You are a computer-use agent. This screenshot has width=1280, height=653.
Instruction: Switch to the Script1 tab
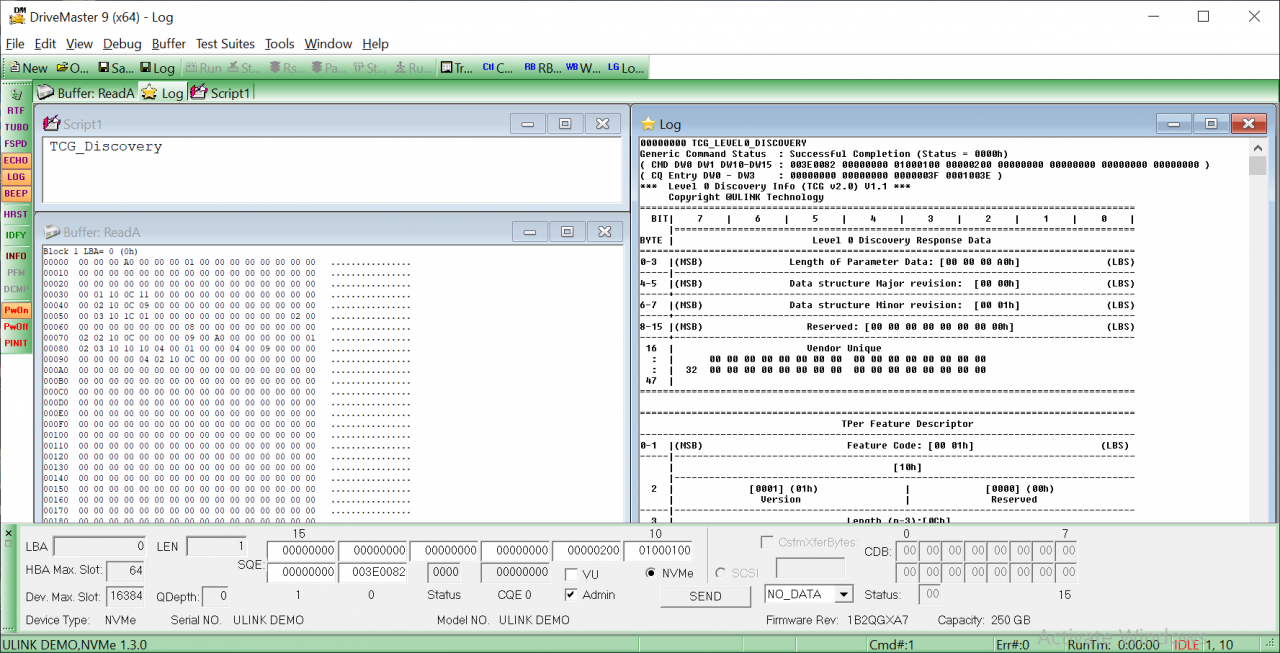coord(221,93)
